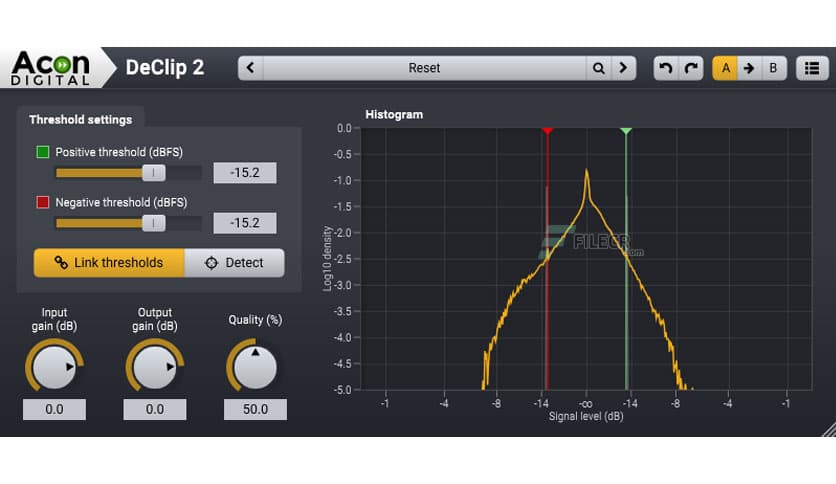The height and width of the screenshot is (484, 836).
Task: Go to the previous preset arrow
Action: tap(250, 68)
